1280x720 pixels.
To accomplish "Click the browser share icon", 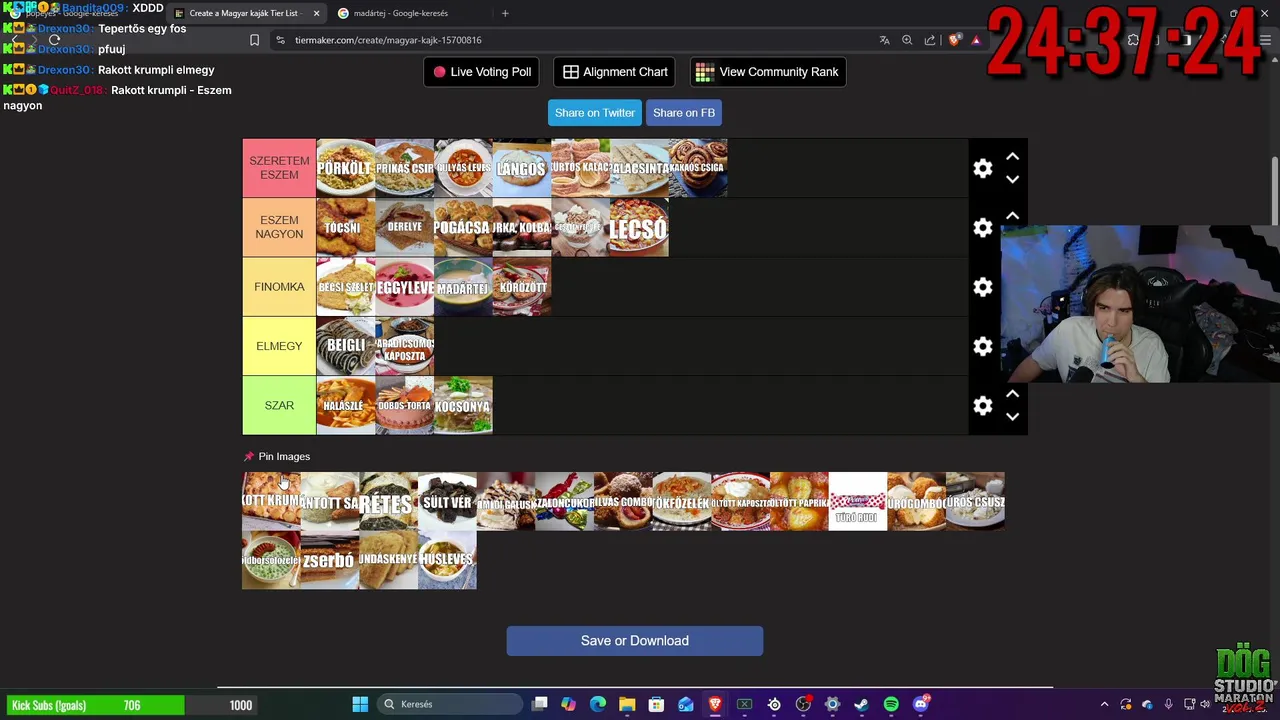I will point(930,40).
